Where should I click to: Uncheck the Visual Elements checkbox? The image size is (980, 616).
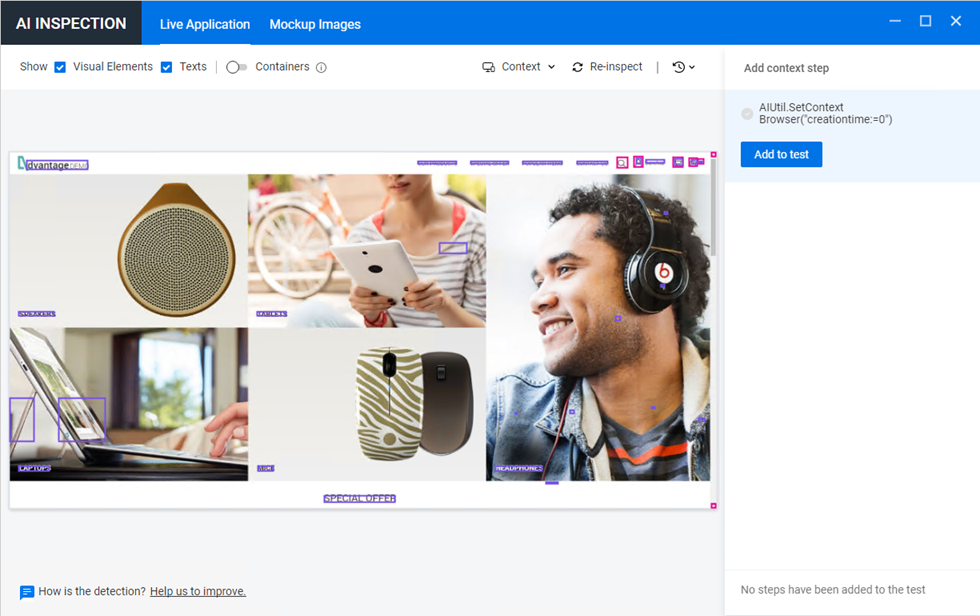tap(60, 67)
